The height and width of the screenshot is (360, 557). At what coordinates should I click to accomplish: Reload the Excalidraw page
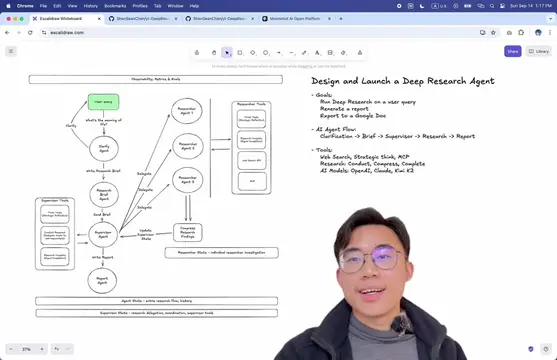(30, 32)
